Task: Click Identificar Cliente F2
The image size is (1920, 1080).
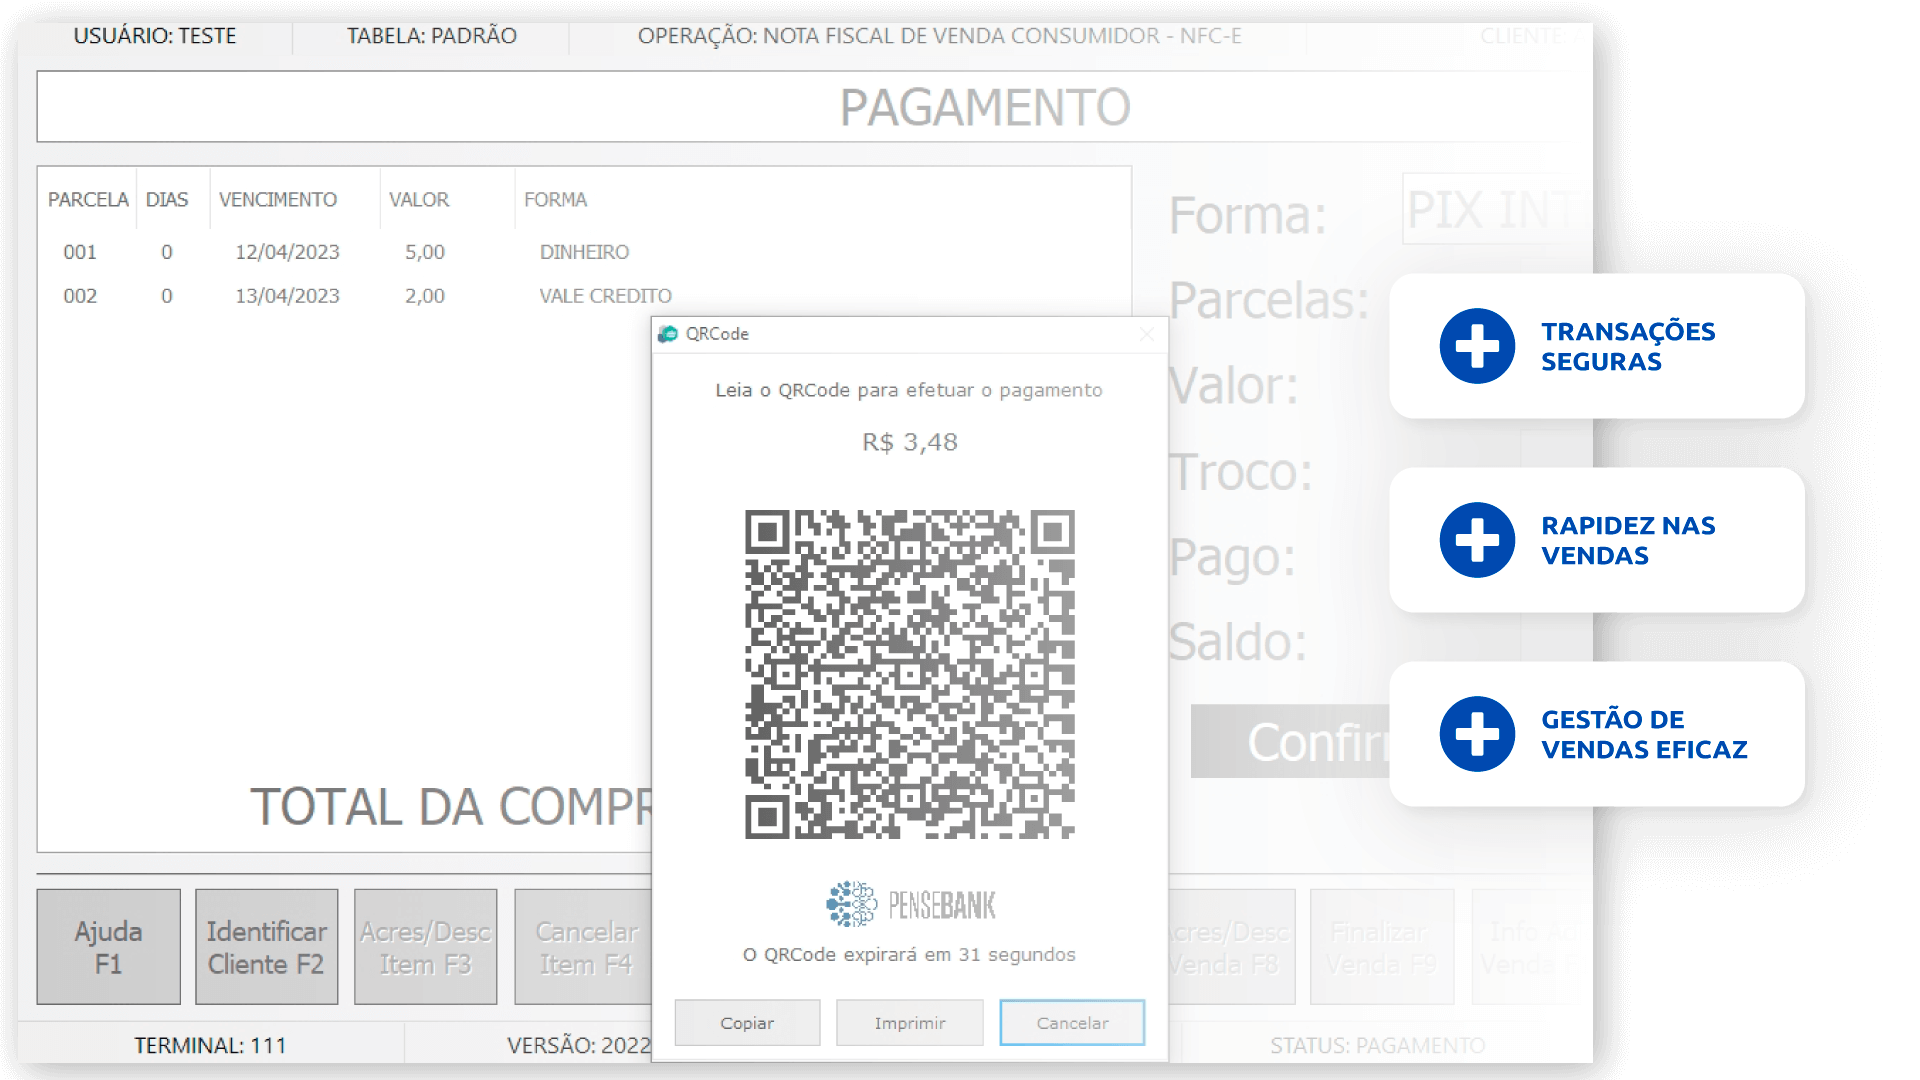Action: tap(266, 946)
